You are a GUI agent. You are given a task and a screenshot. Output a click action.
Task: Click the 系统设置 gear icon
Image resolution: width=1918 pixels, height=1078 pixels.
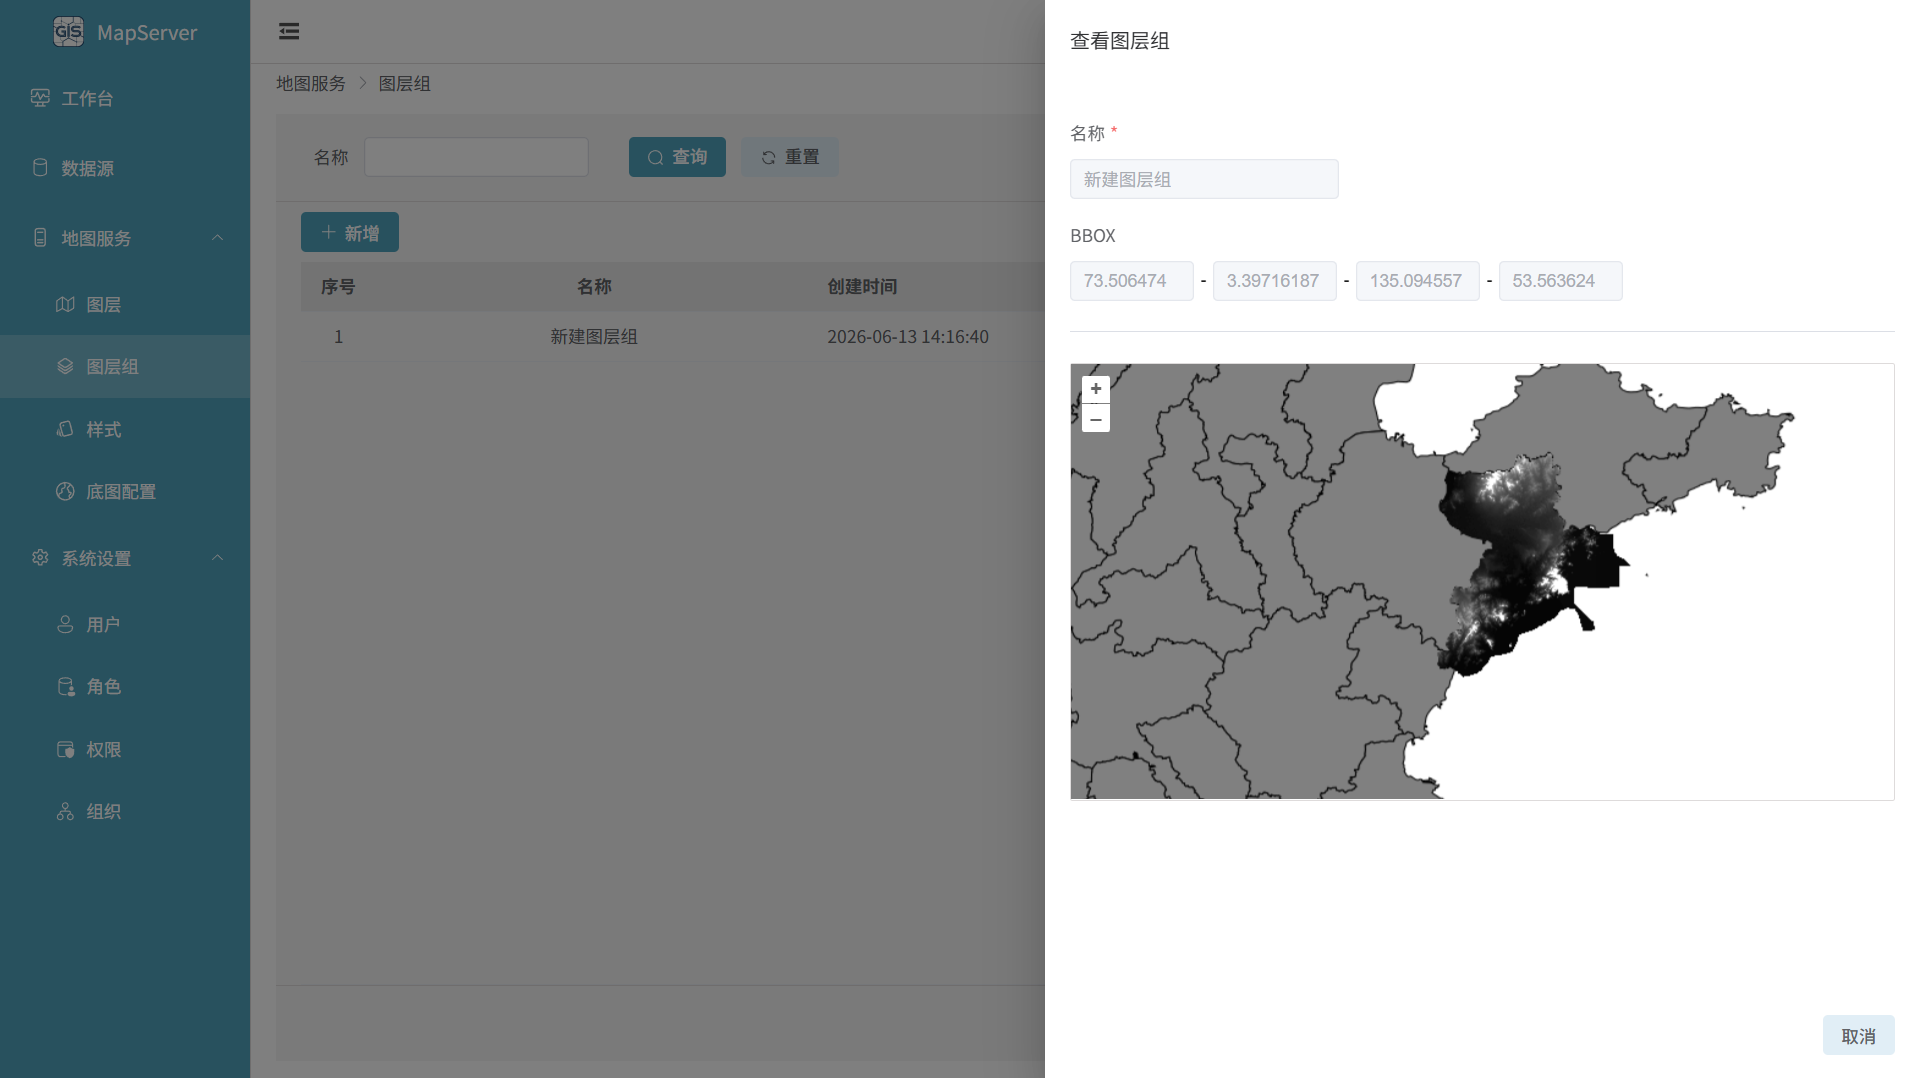coord(40,557)
